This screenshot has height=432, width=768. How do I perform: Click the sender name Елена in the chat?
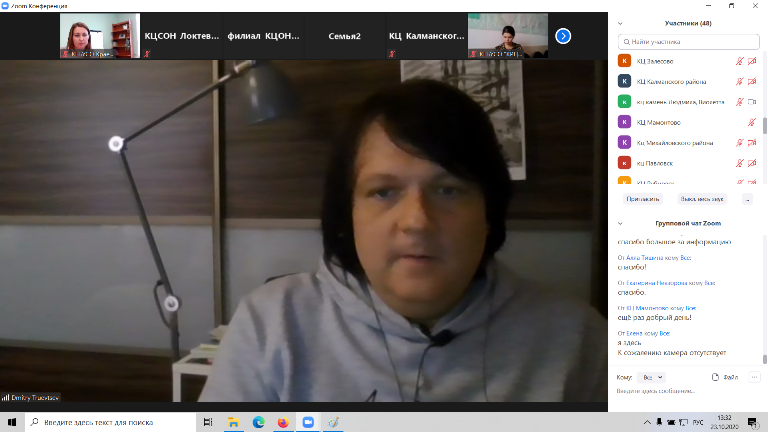(634, 334)
